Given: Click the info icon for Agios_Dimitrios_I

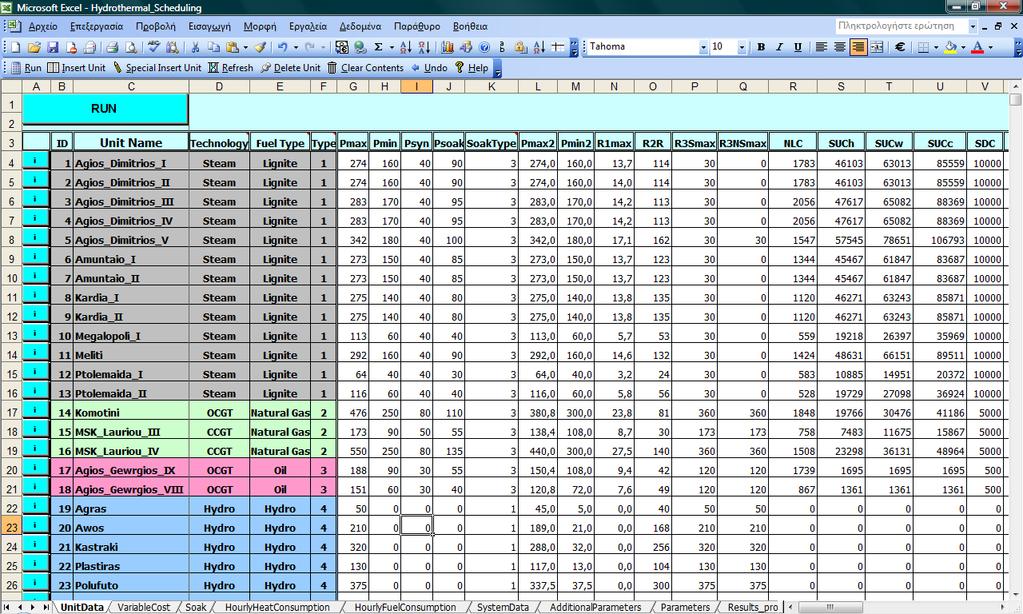Looking at the screenshot, I should point(36,161).
